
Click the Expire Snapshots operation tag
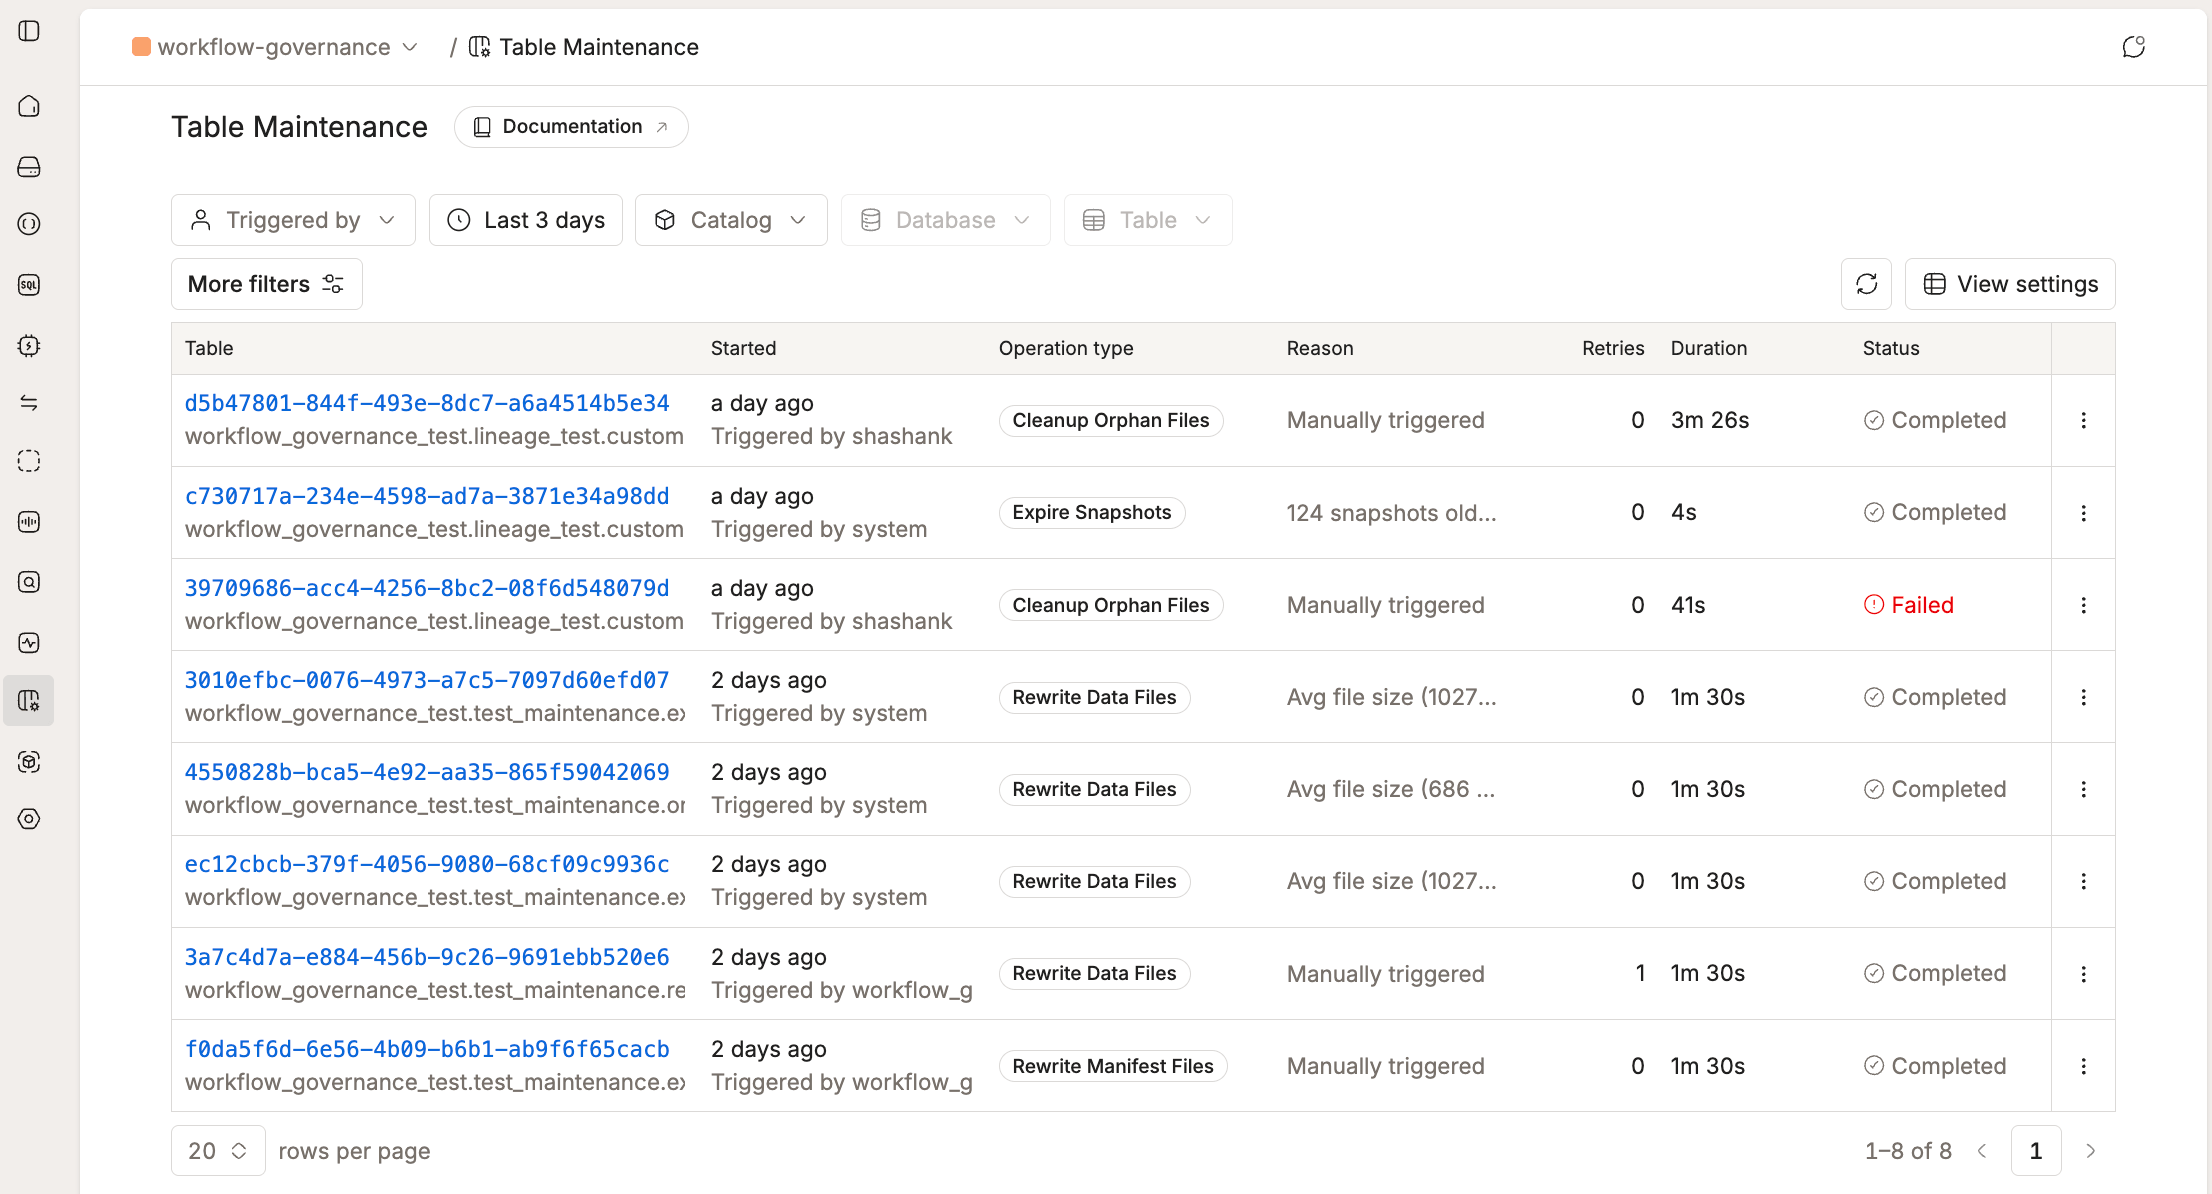coord(1092,513)
